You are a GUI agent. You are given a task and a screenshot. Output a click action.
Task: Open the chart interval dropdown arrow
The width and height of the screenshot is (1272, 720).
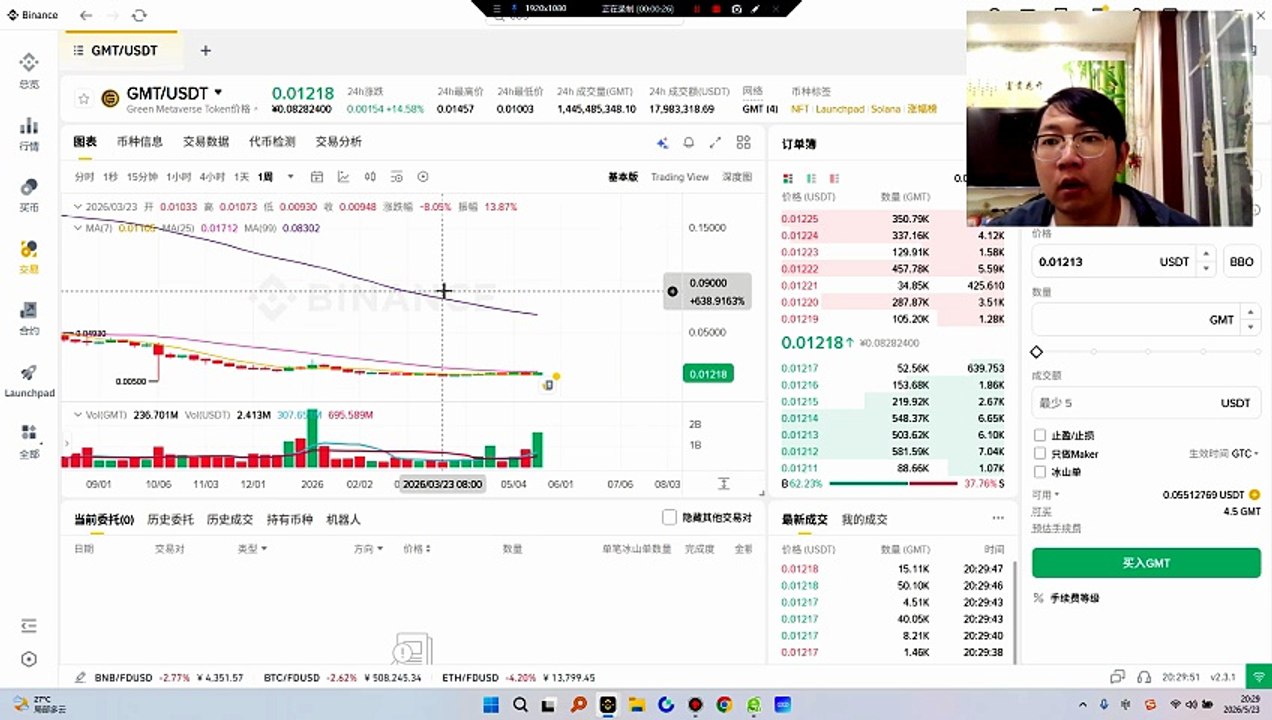pyautogui.click(x=291, y=177)
